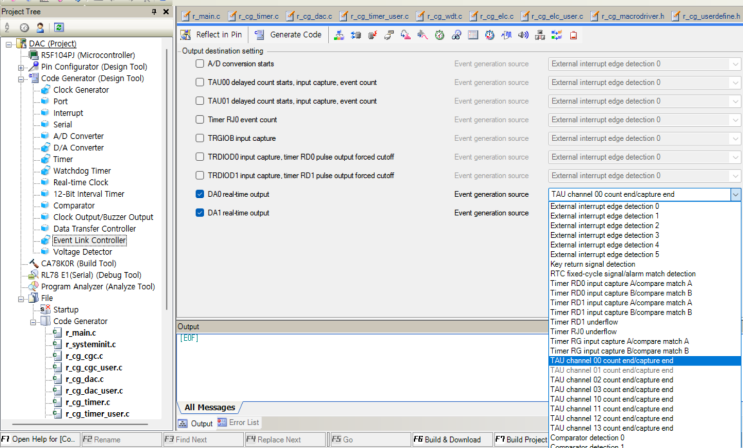Pin the Project Tree panel
The width and height of the screenshot is (743, 448).
coord(154,11)
